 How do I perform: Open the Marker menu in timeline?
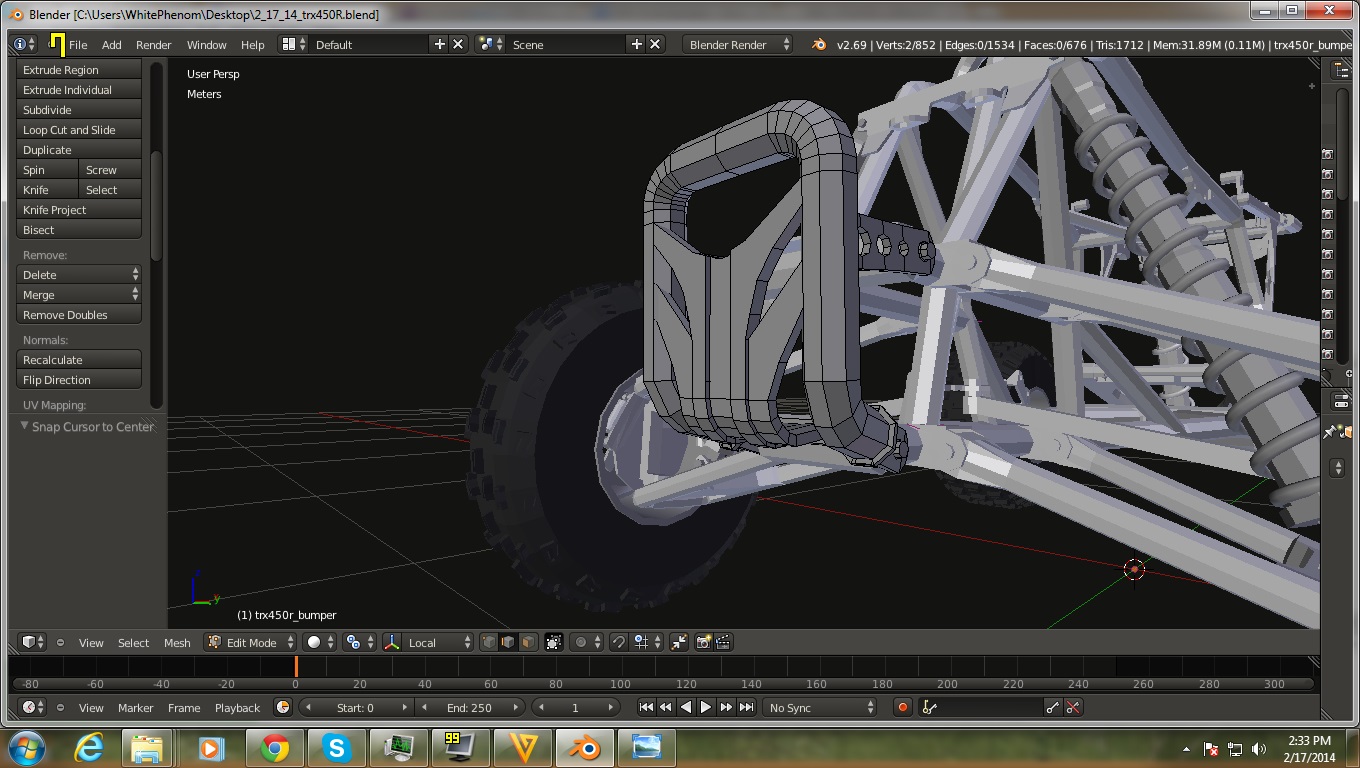(x=136, y=707)
